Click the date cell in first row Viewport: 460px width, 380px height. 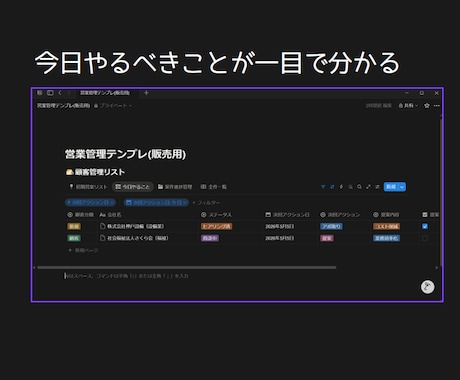pyautogui.click(x=280, y=226)
